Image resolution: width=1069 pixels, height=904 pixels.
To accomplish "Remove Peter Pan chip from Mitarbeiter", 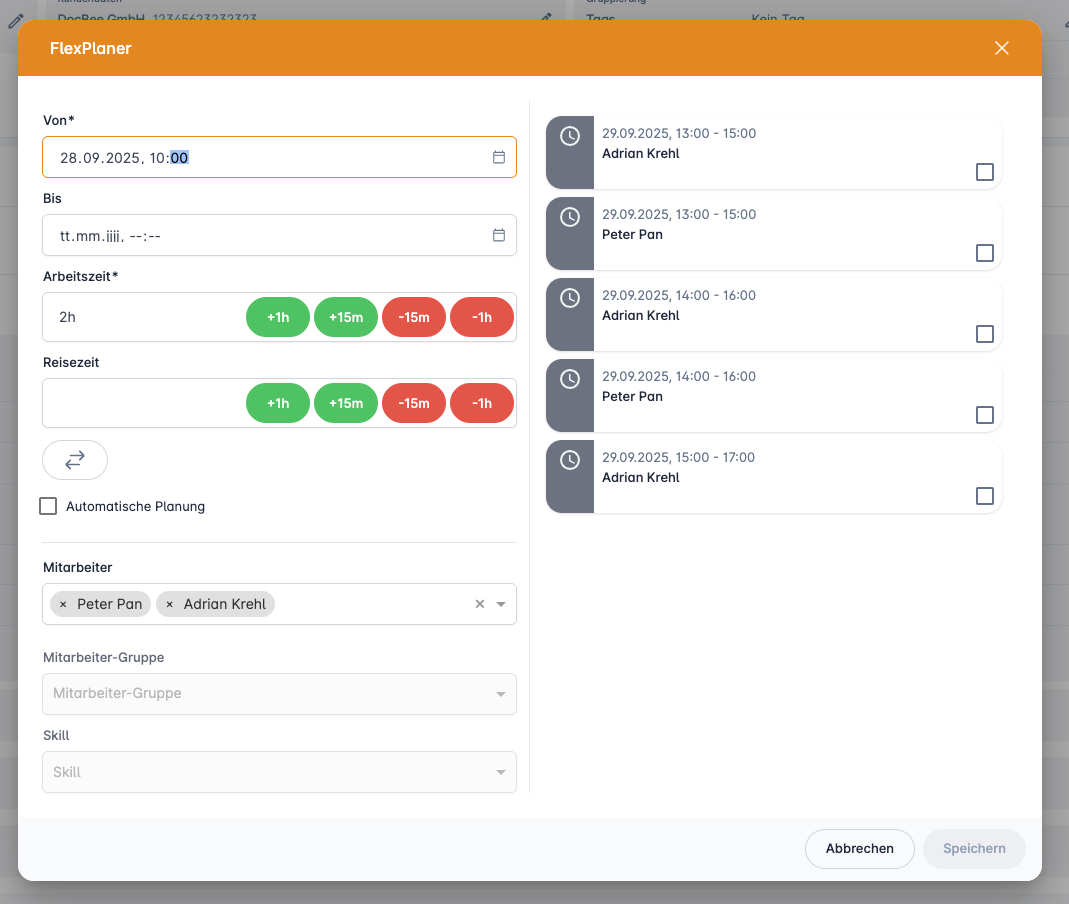I will coord(63,604).
